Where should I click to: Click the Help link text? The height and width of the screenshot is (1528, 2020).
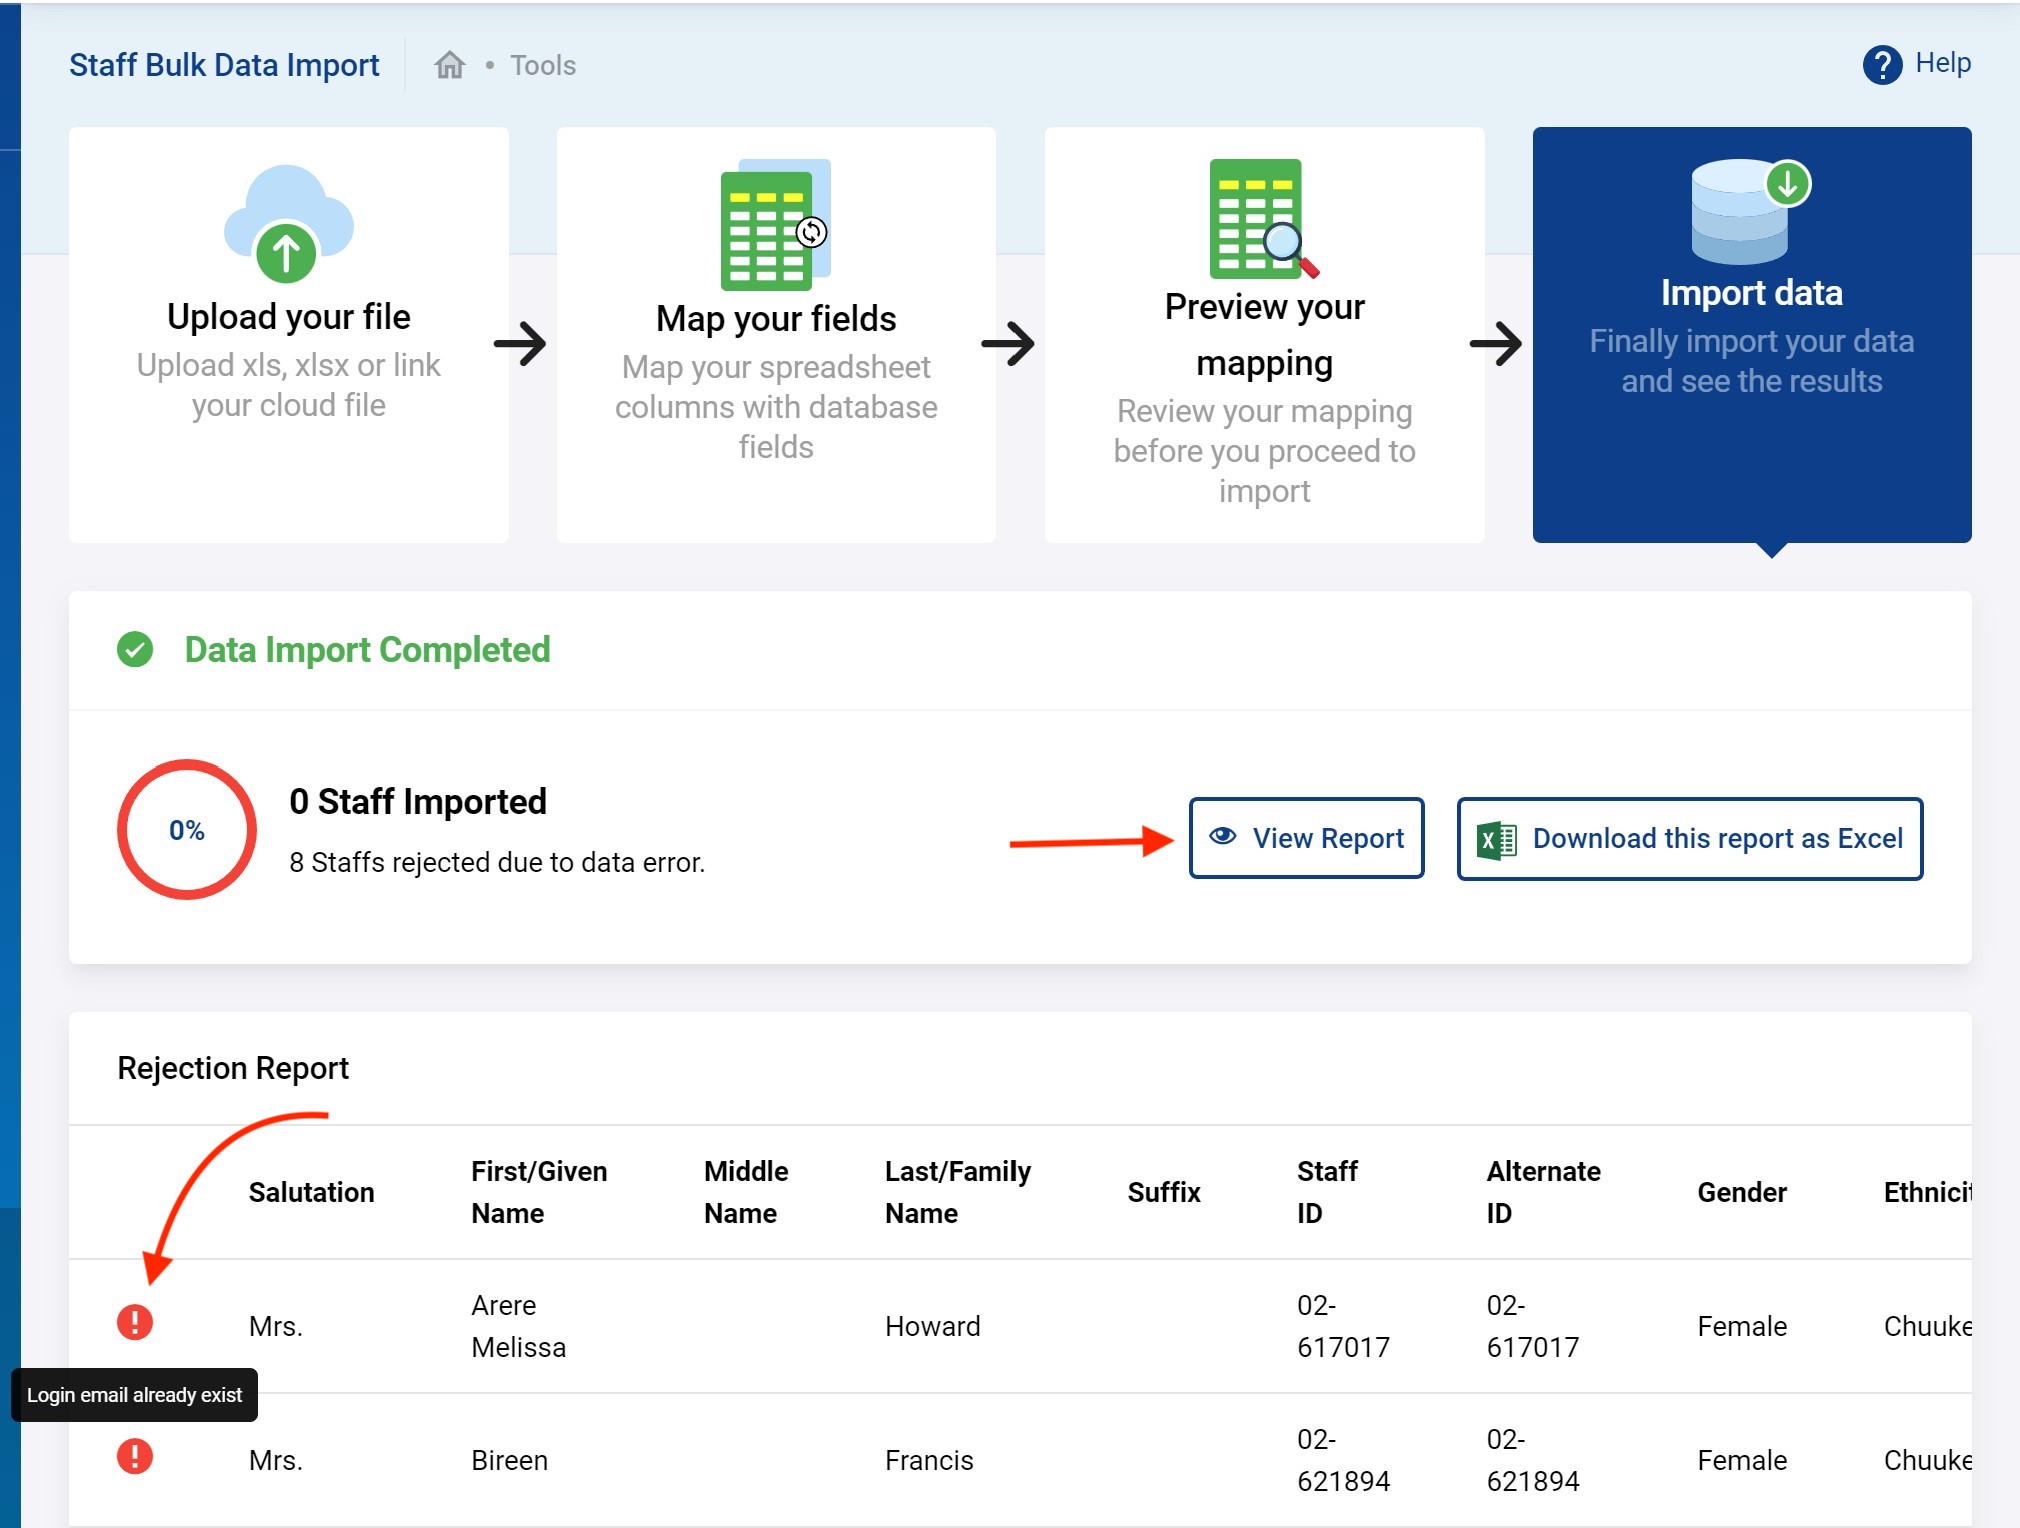point(1942,63)
